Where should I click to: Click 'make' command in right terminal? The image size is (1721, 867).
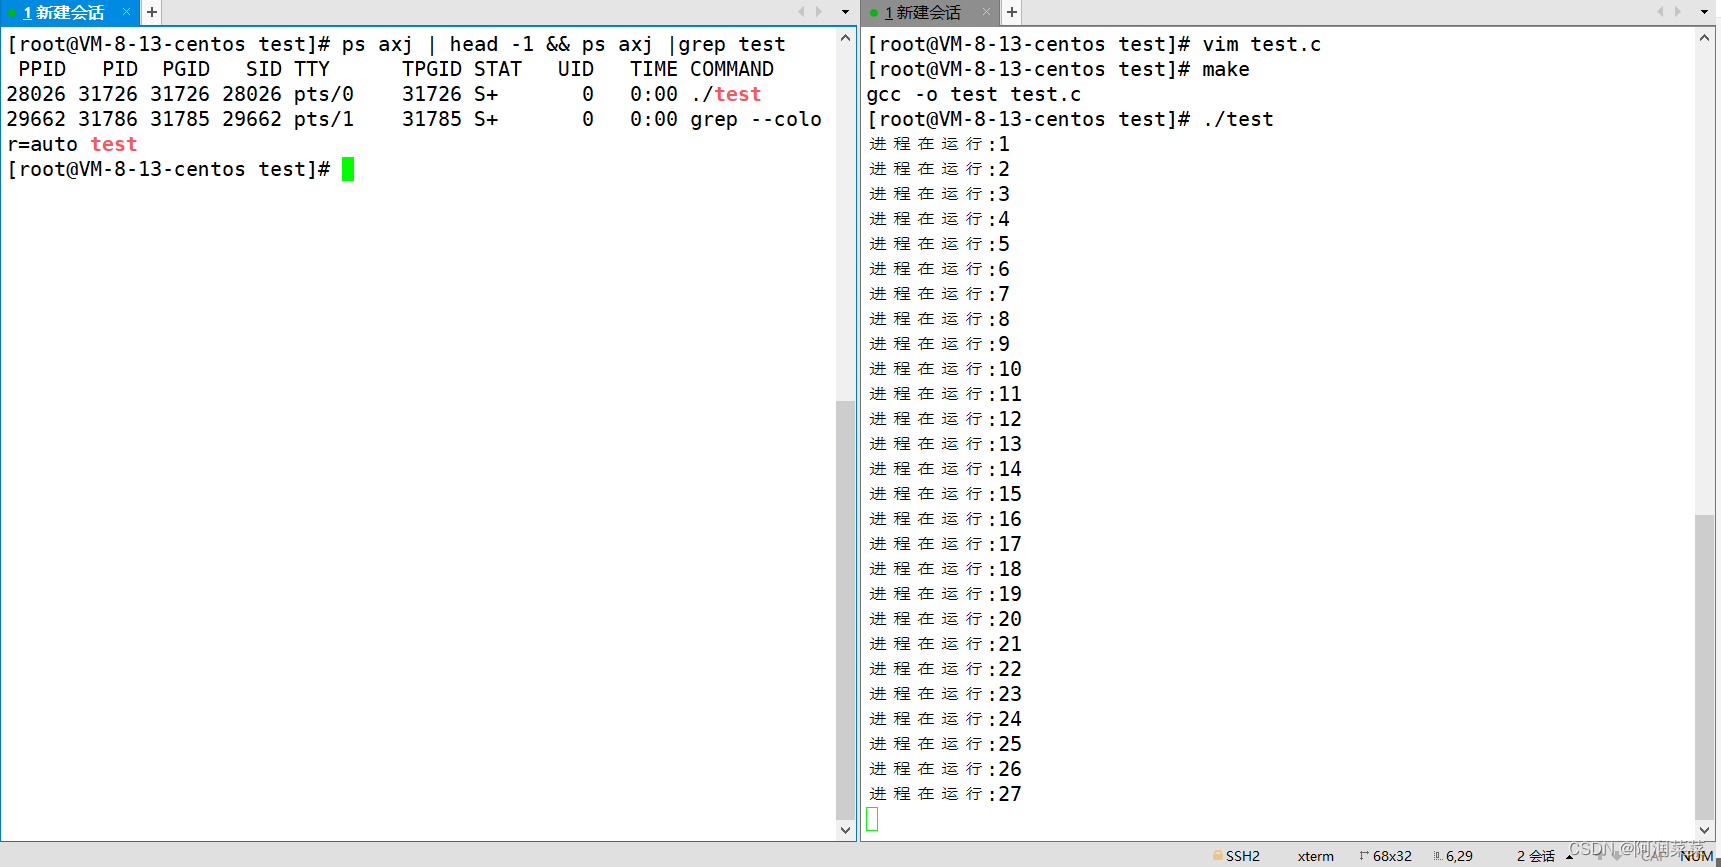[1226, 69]
